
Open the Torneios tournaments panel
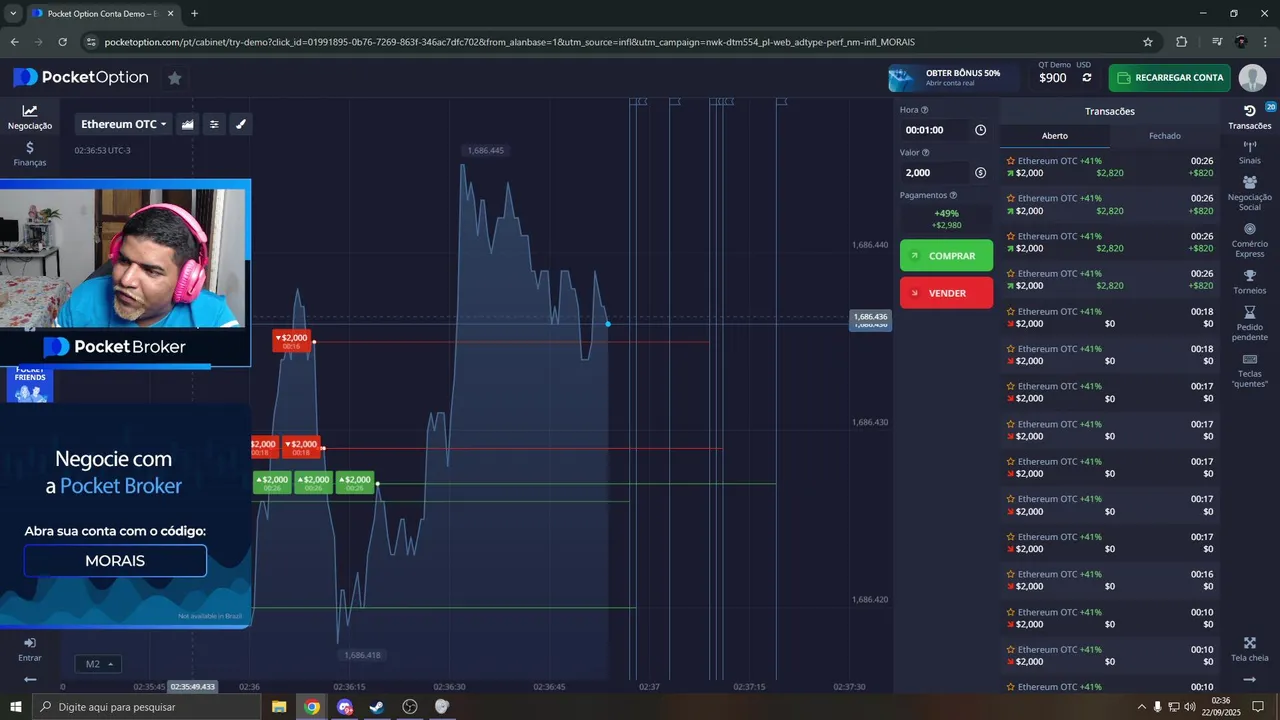pyautogui.click(x=1250, y=282)
